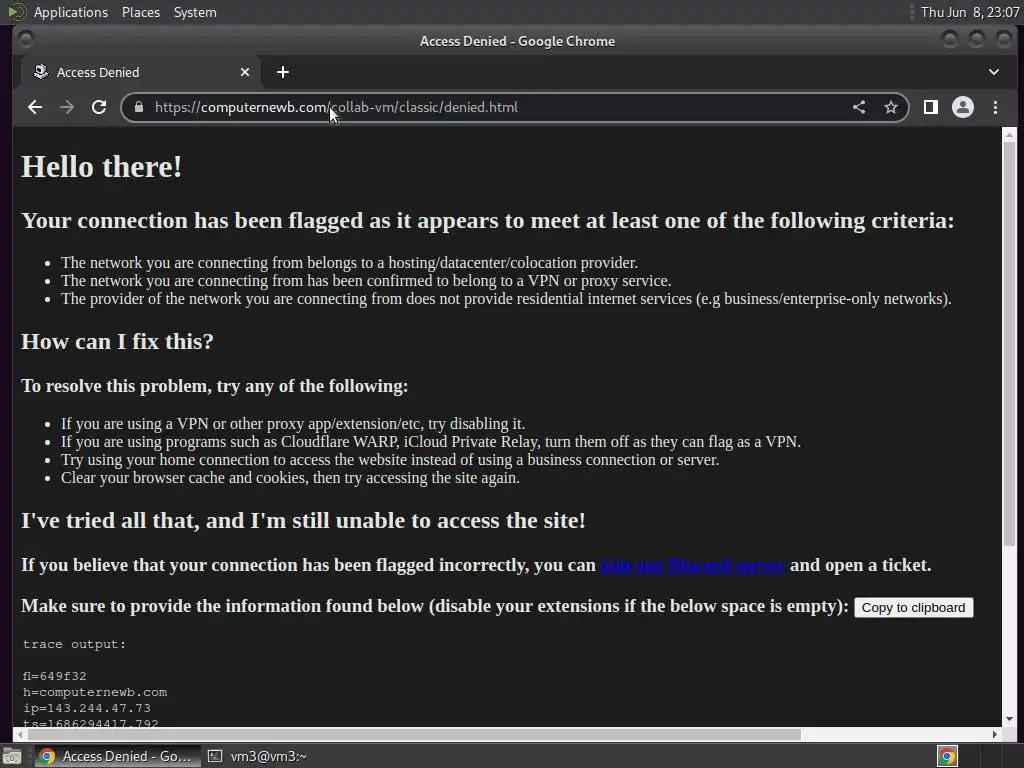Image resolution: width=1024 pixels, height=768 pixels.
Task: Click the fl=649f32 trace line
Action: pos(54,676)
